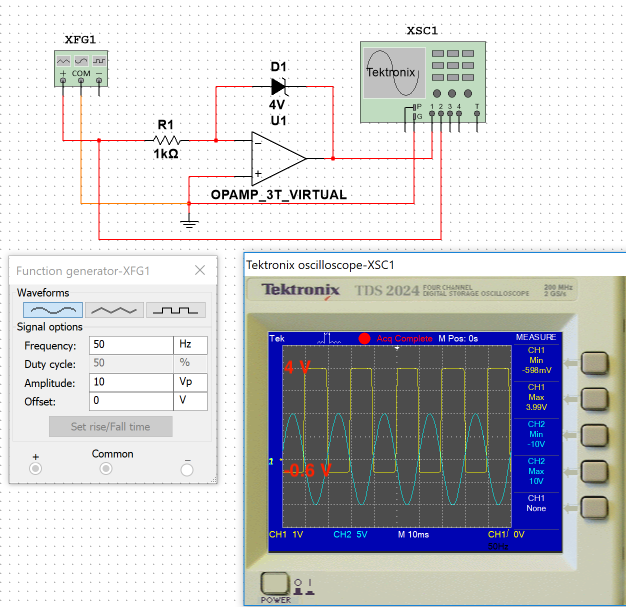Click Set rise/Fall time button
The width and height of the screenshot is (626, 607).
(x=111, y=427)
